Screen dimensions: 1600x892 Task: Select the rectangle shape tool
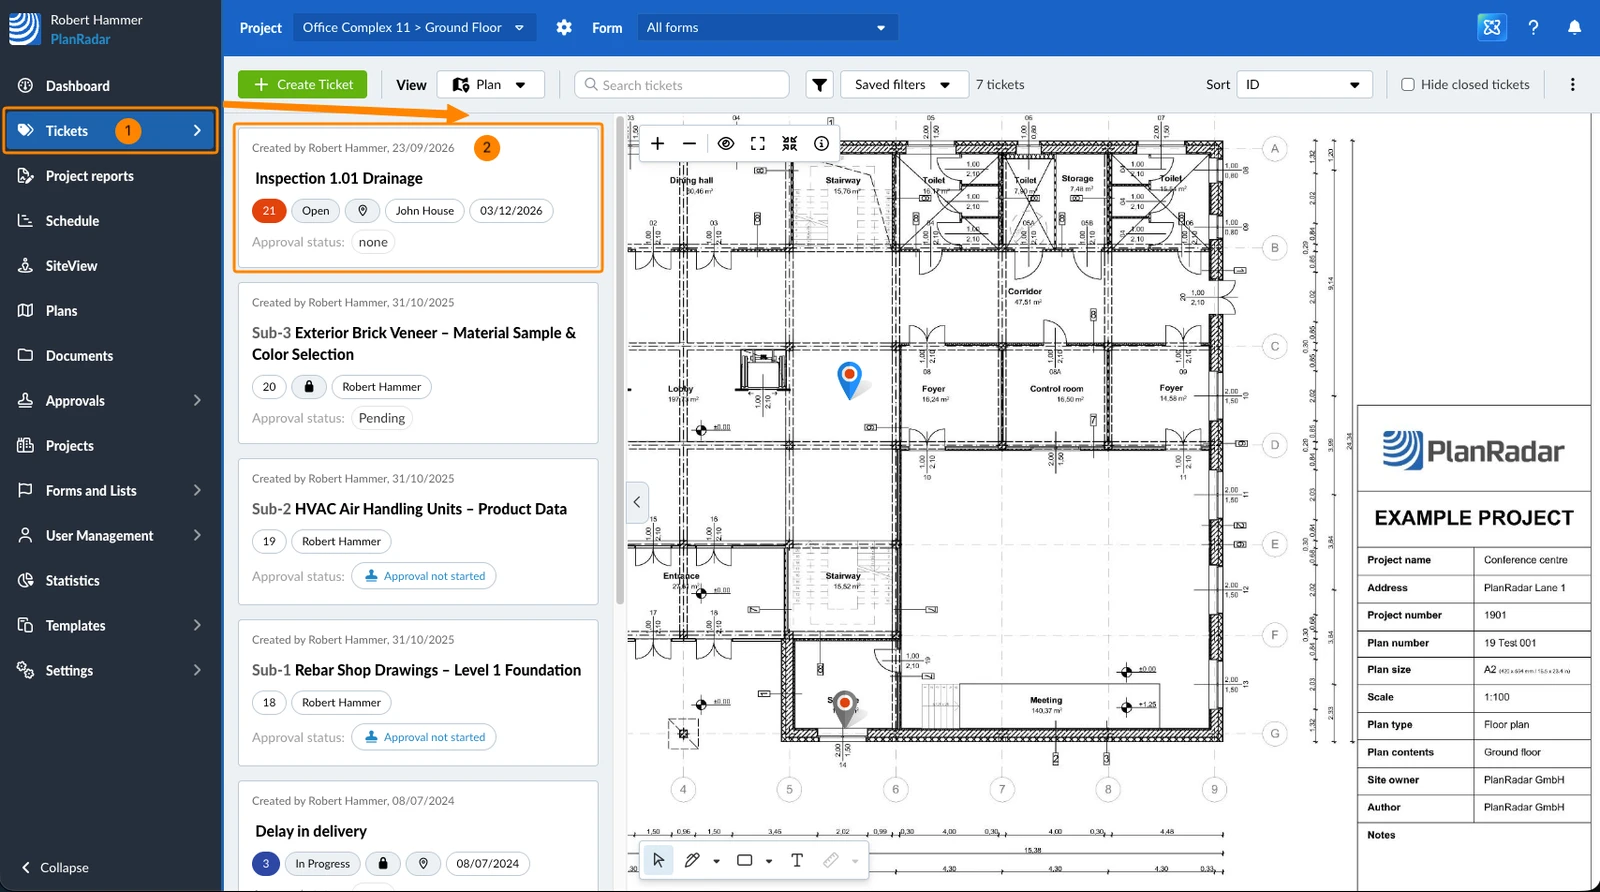tap(745, 860)
